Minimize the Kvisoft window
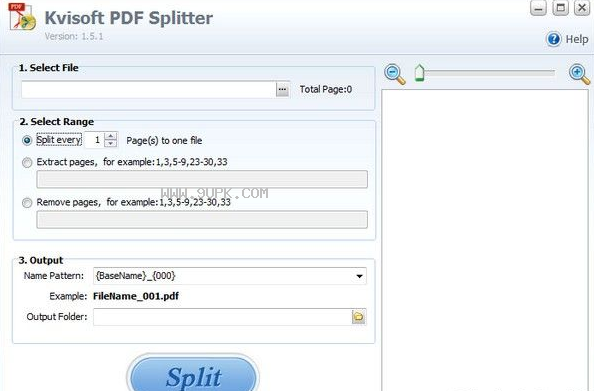Screen dimensions: 594x391 [538, 9]
